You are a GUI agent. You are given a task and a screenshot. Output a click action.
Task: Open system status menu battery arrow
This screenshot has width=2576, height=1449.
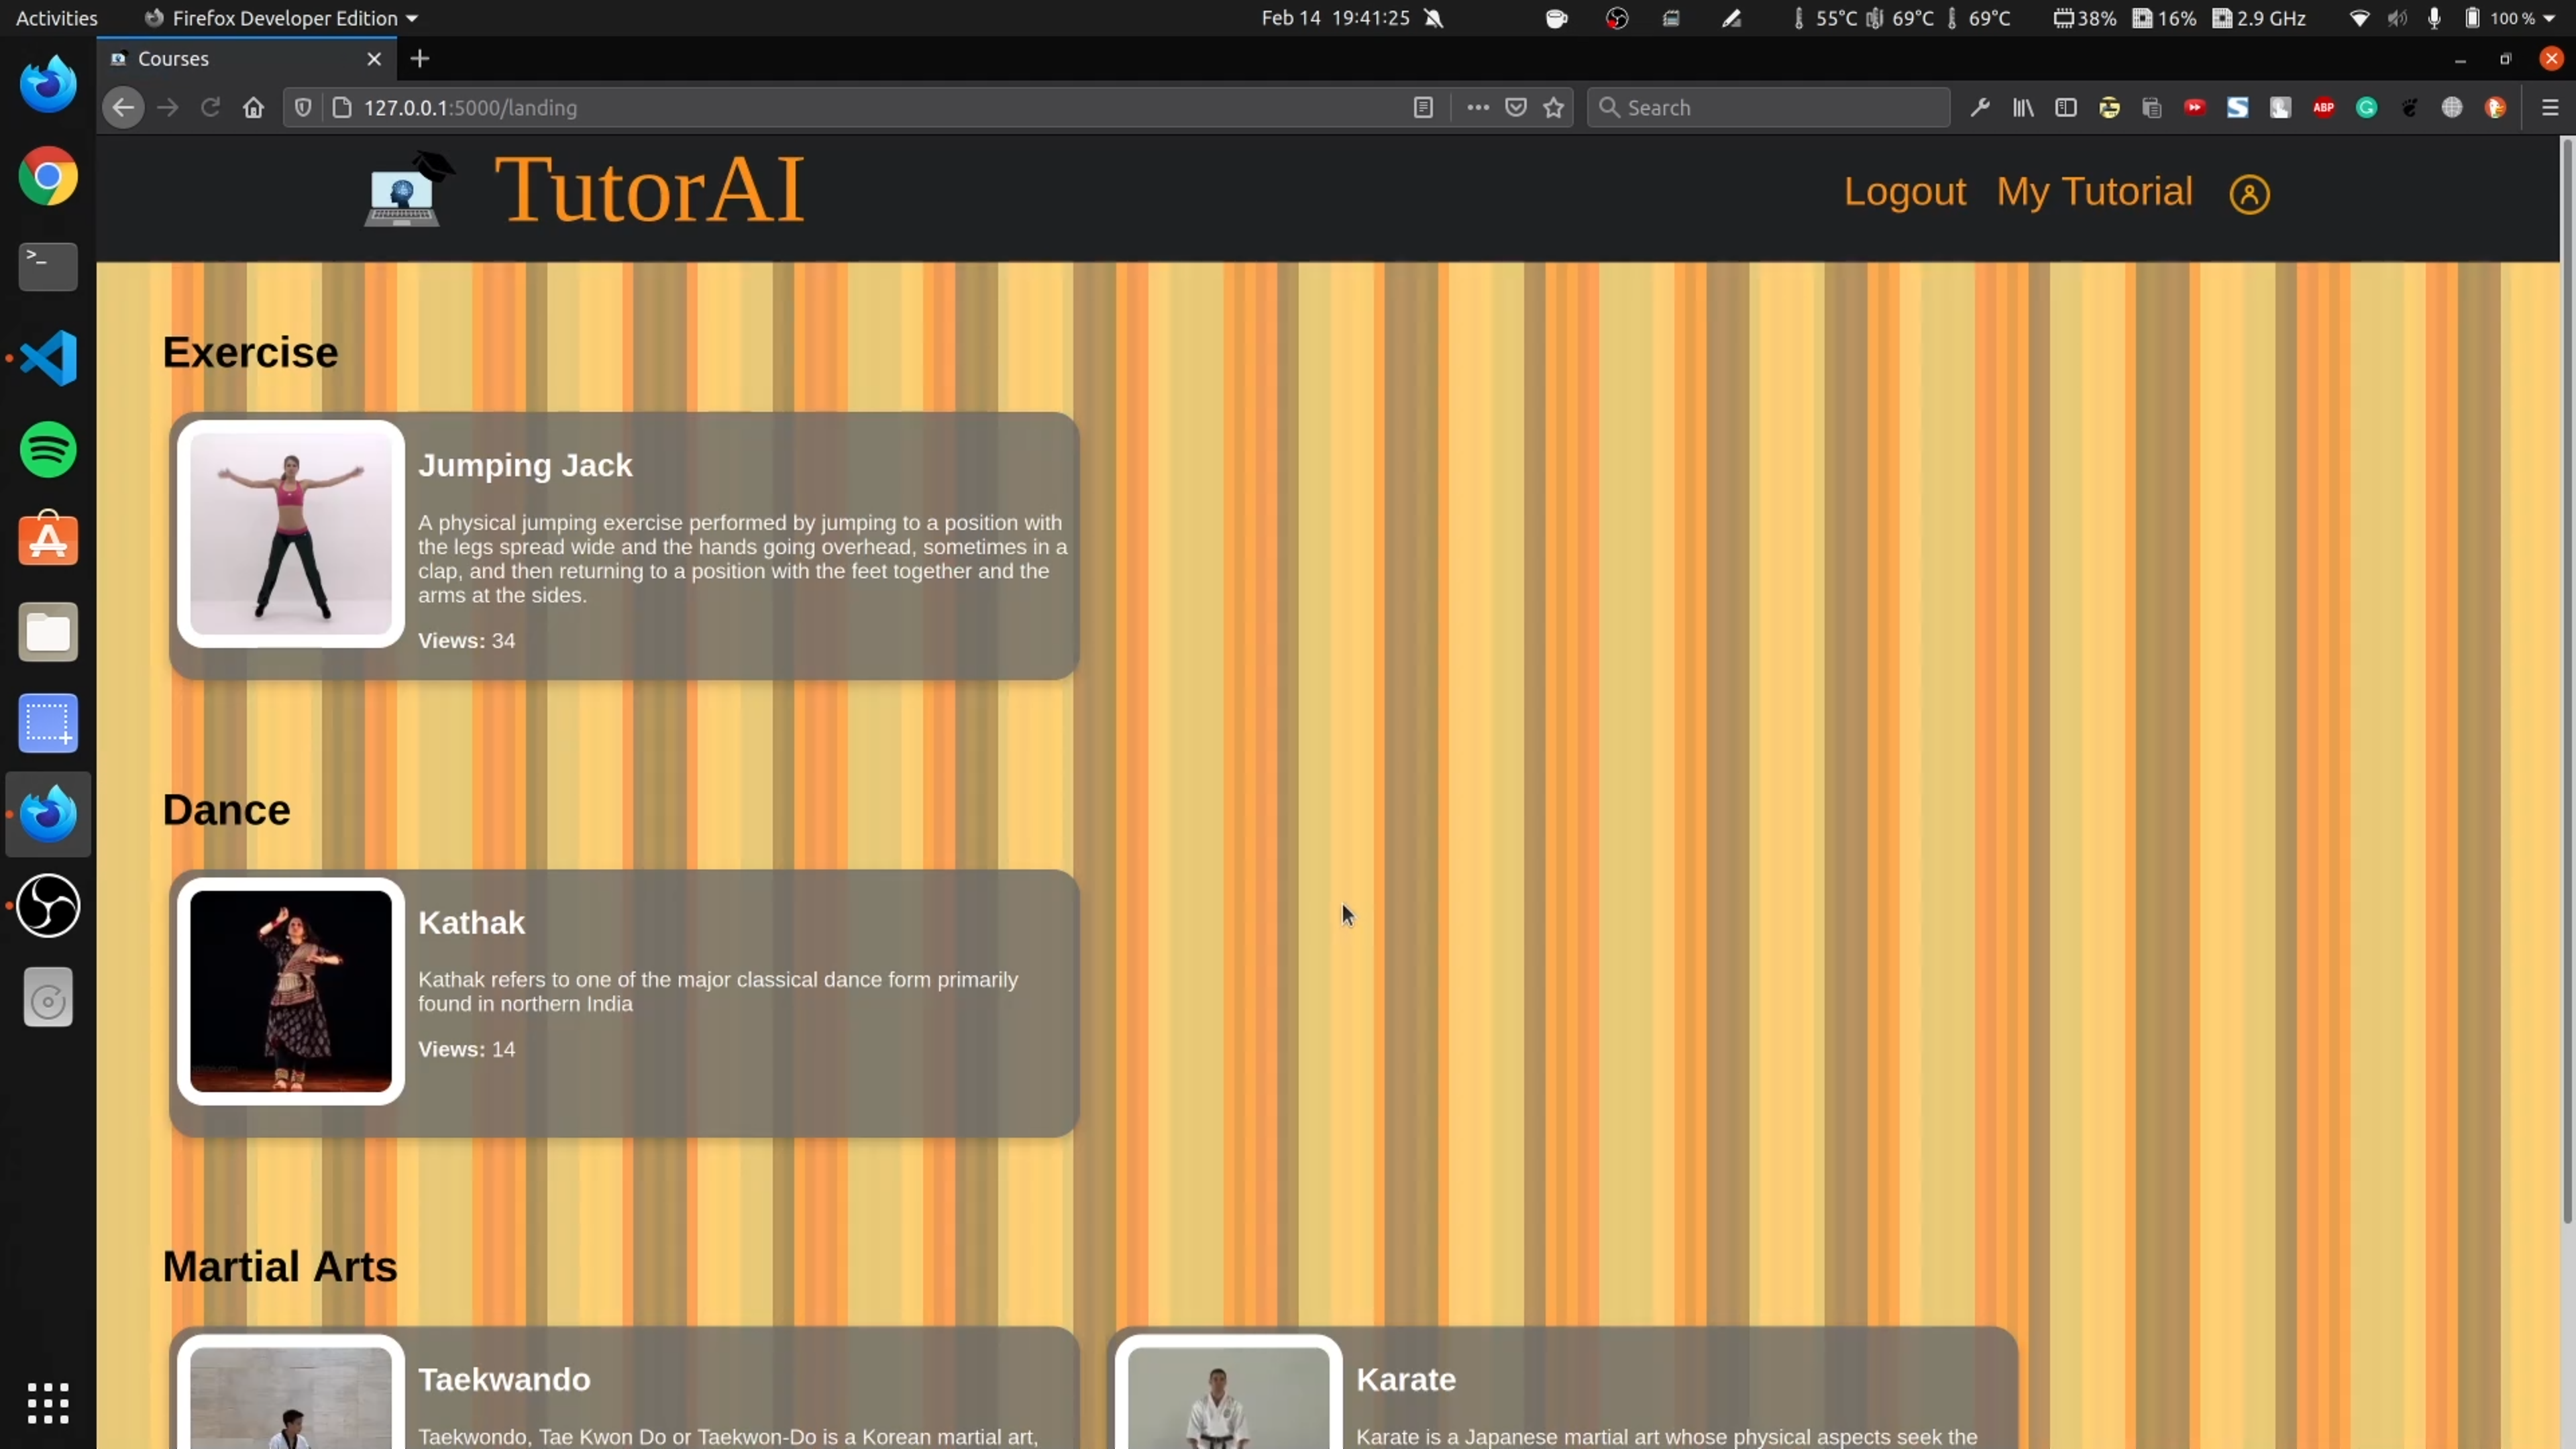click(2548, 18)
